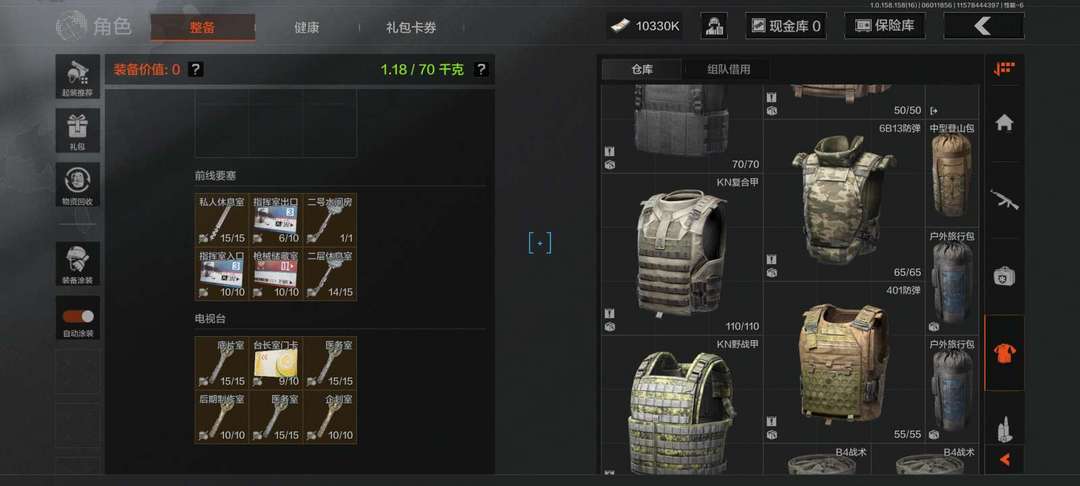Select the rifle weapons category icon
Image resolution: width=1080 pixels, height=486 pixels.
tap(1004, 200)
